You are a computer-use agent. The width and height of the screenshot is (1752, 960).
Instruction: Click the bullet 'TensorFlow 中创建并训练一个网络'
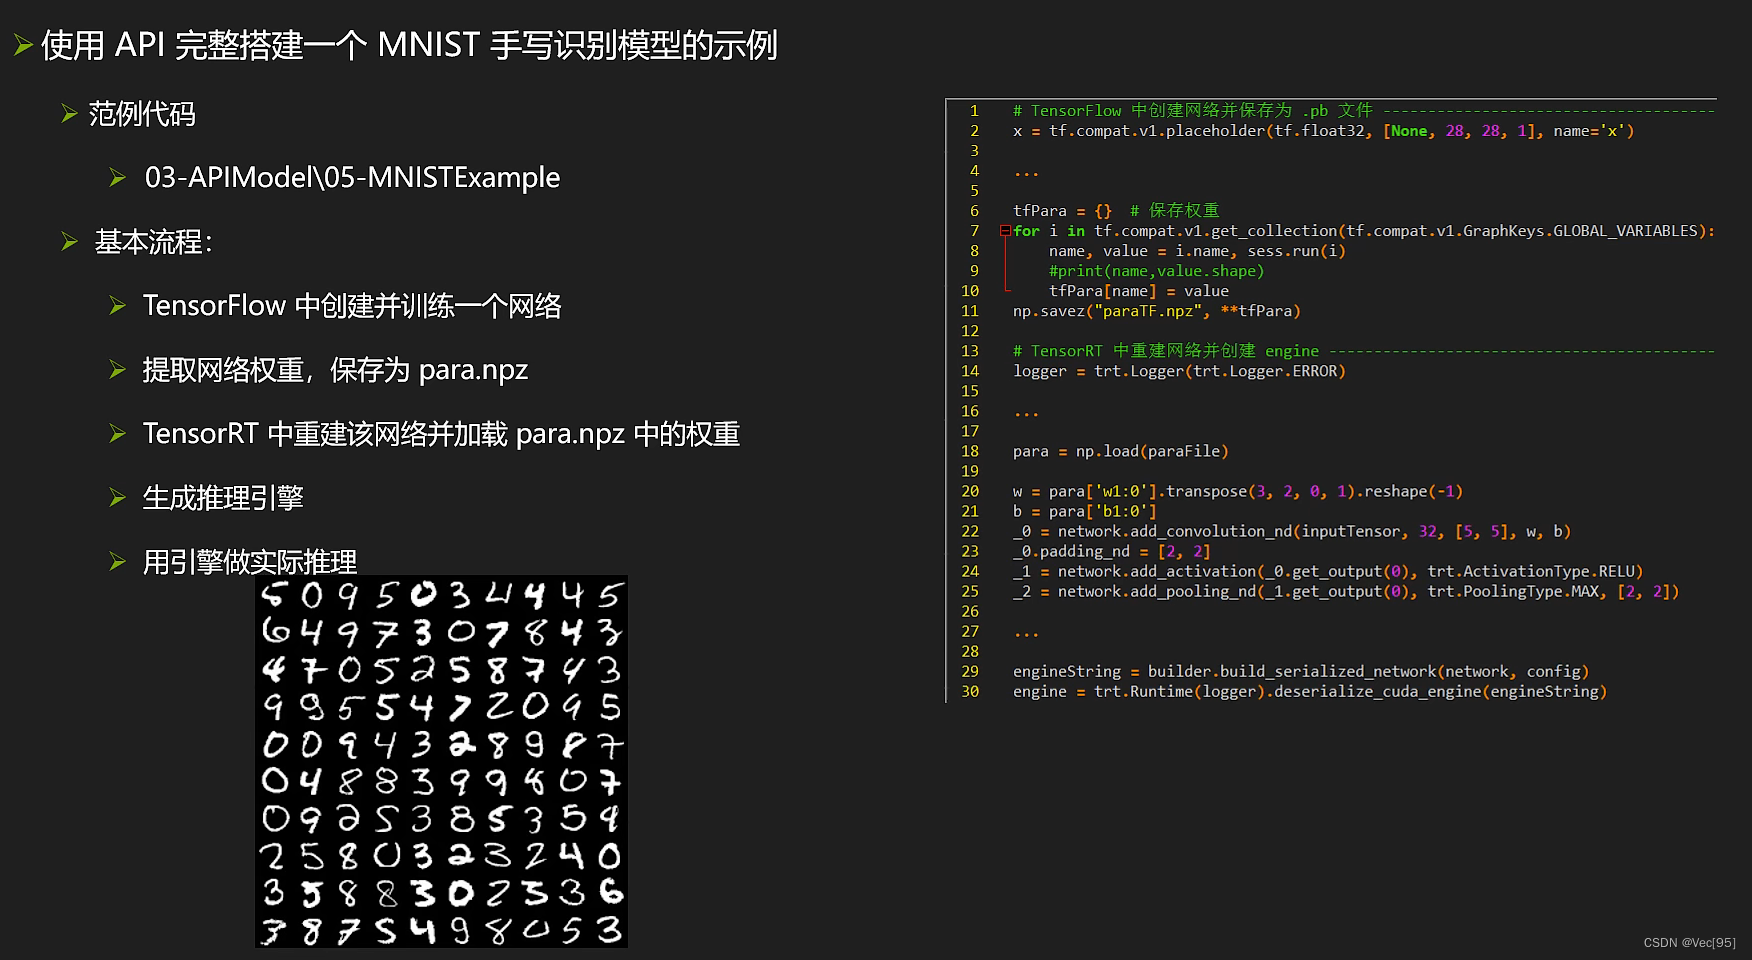352,306
